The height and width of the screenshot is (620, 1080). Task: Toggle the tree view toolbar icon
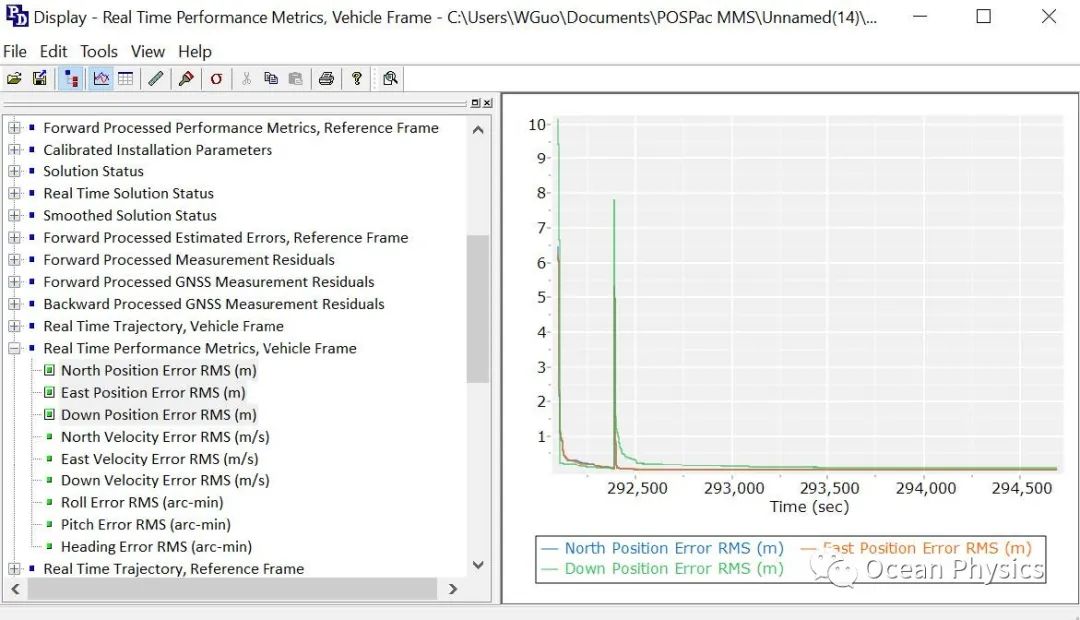(70, 79)
